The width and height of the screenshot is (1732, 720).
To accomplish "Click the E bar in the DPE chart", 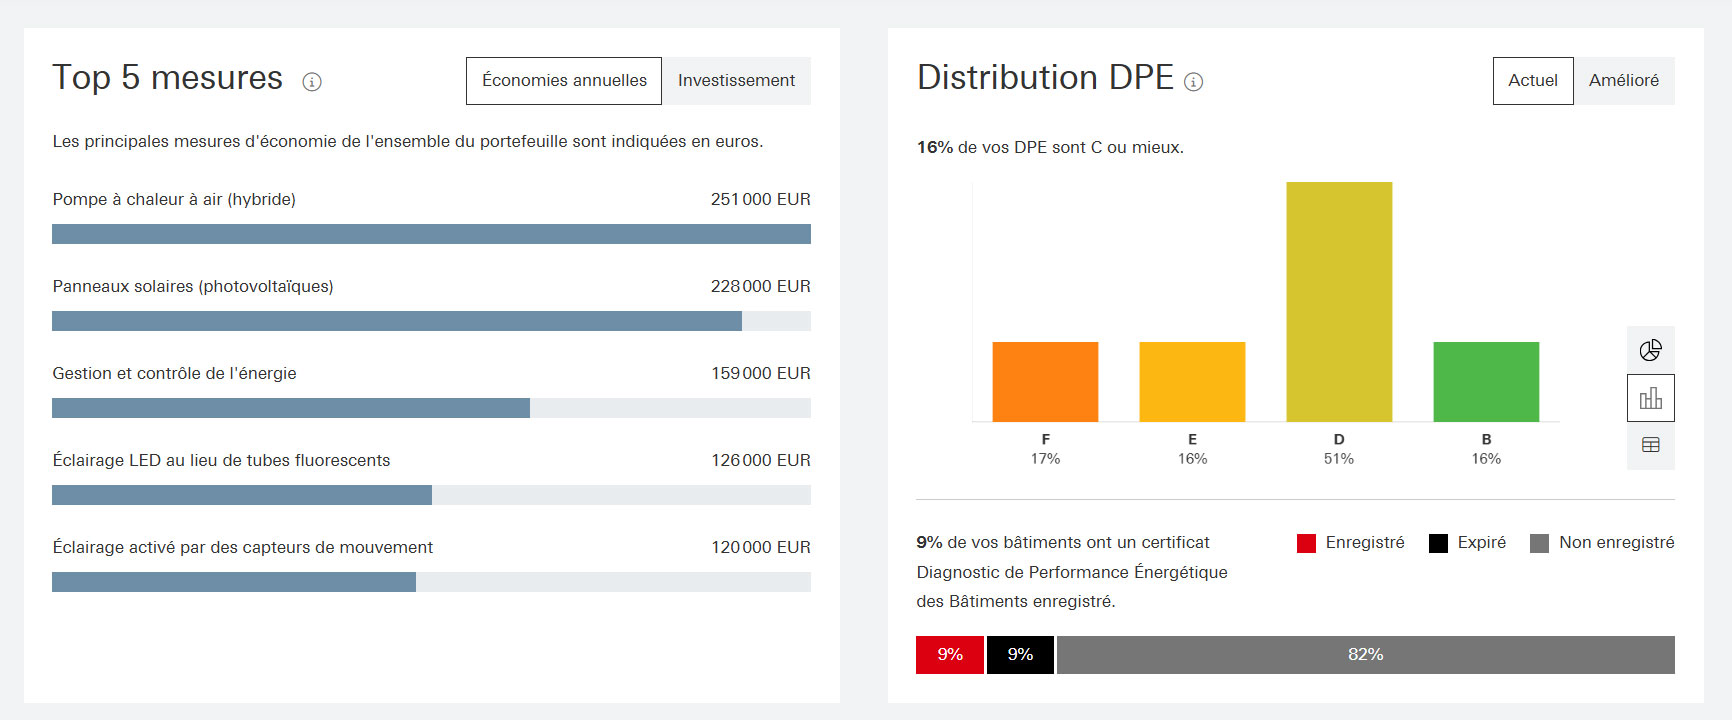I will coord(1192,381).
